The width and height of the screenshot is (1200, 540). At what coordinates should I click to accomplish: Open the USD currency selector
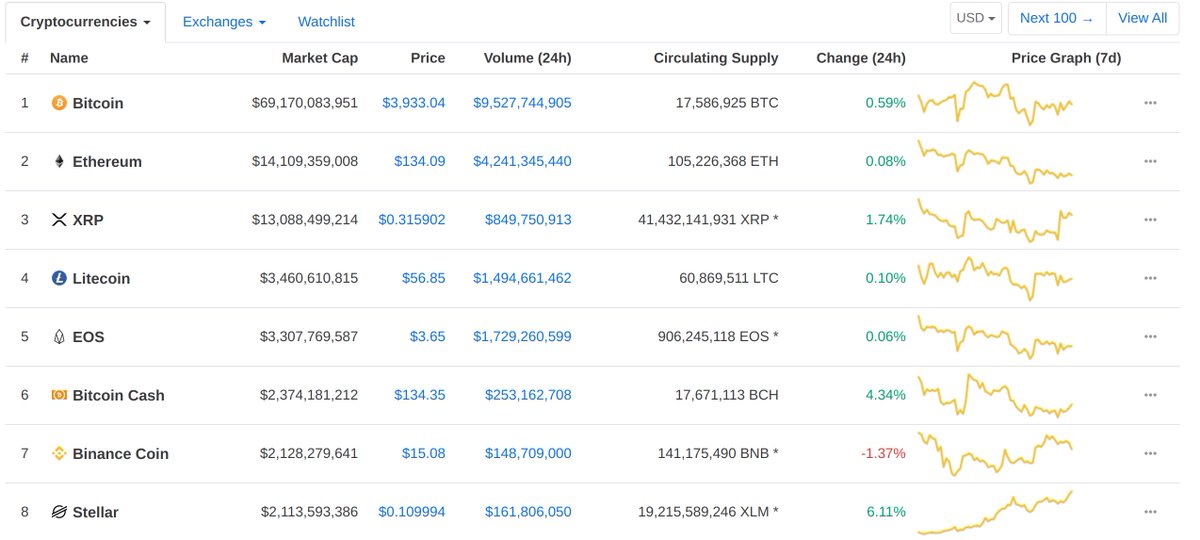(x=977, y=18)
